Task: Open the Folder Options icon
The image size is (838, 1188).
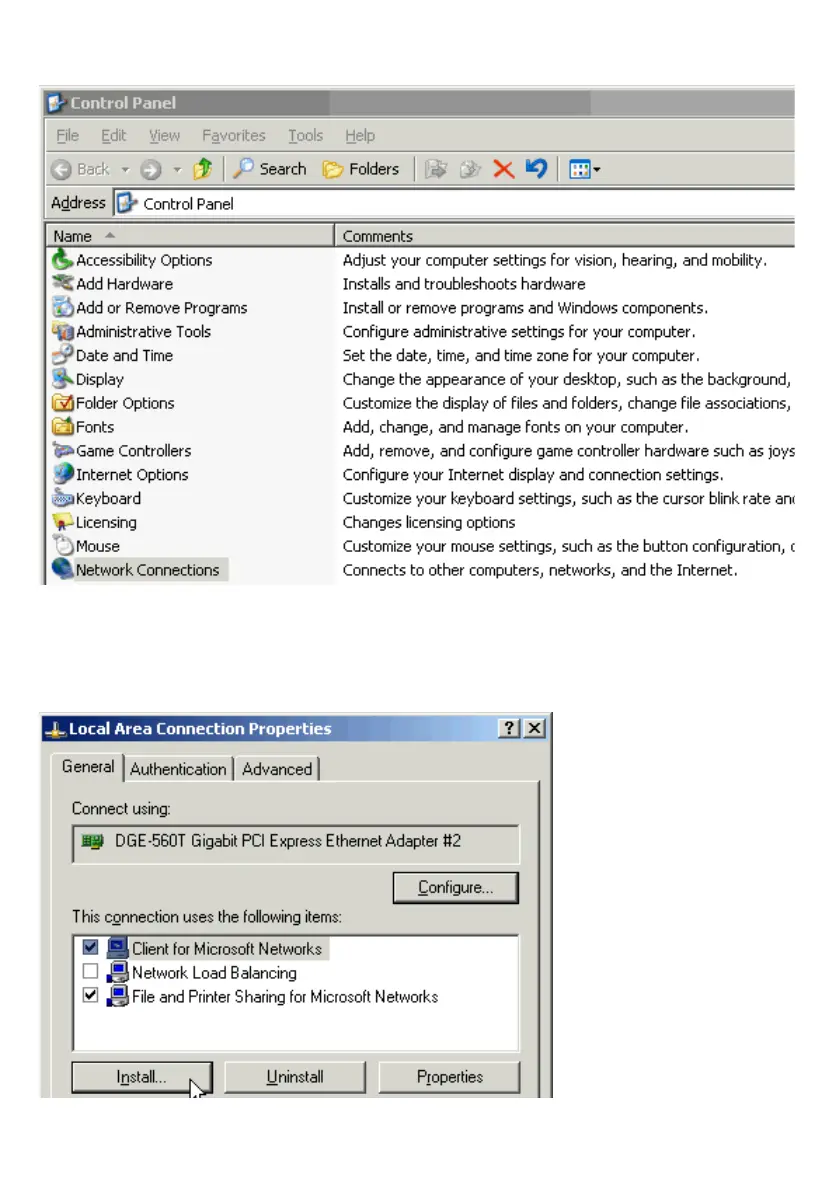Action: click(x=62, y=402)
